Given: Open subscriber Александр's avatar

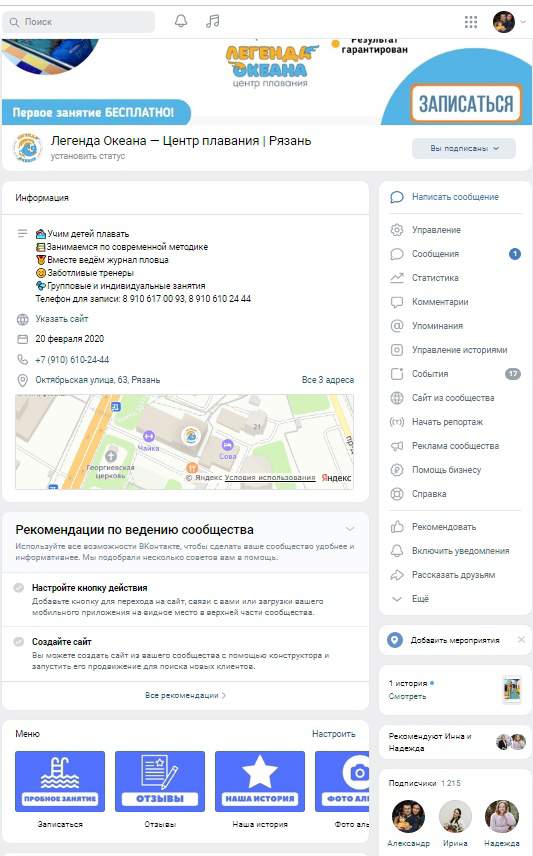Looking at the screenshot, I should click(x=408, y=817).
